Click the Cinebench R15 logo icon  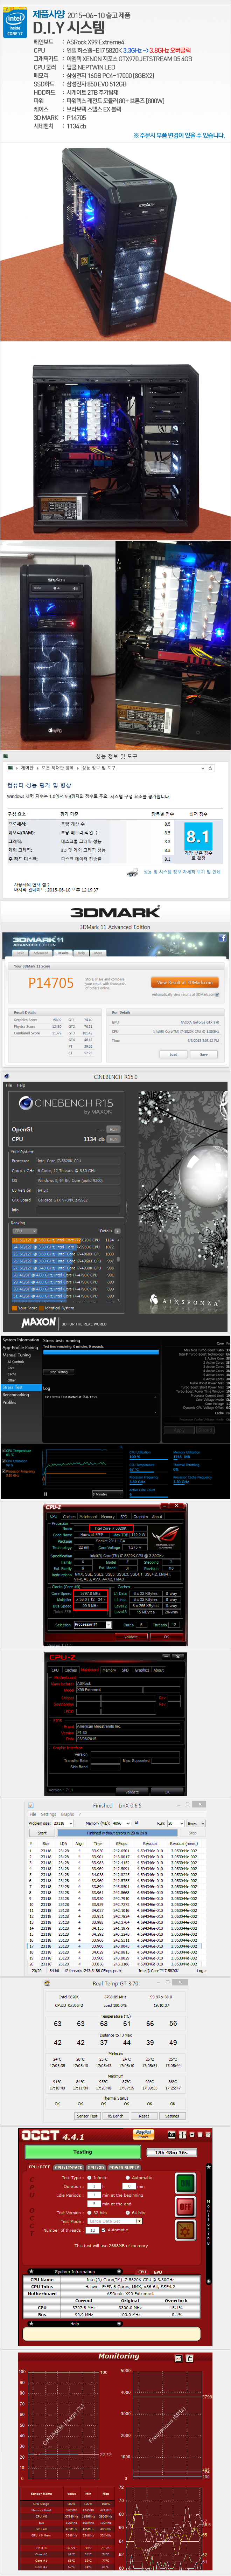coord(26,1103)
